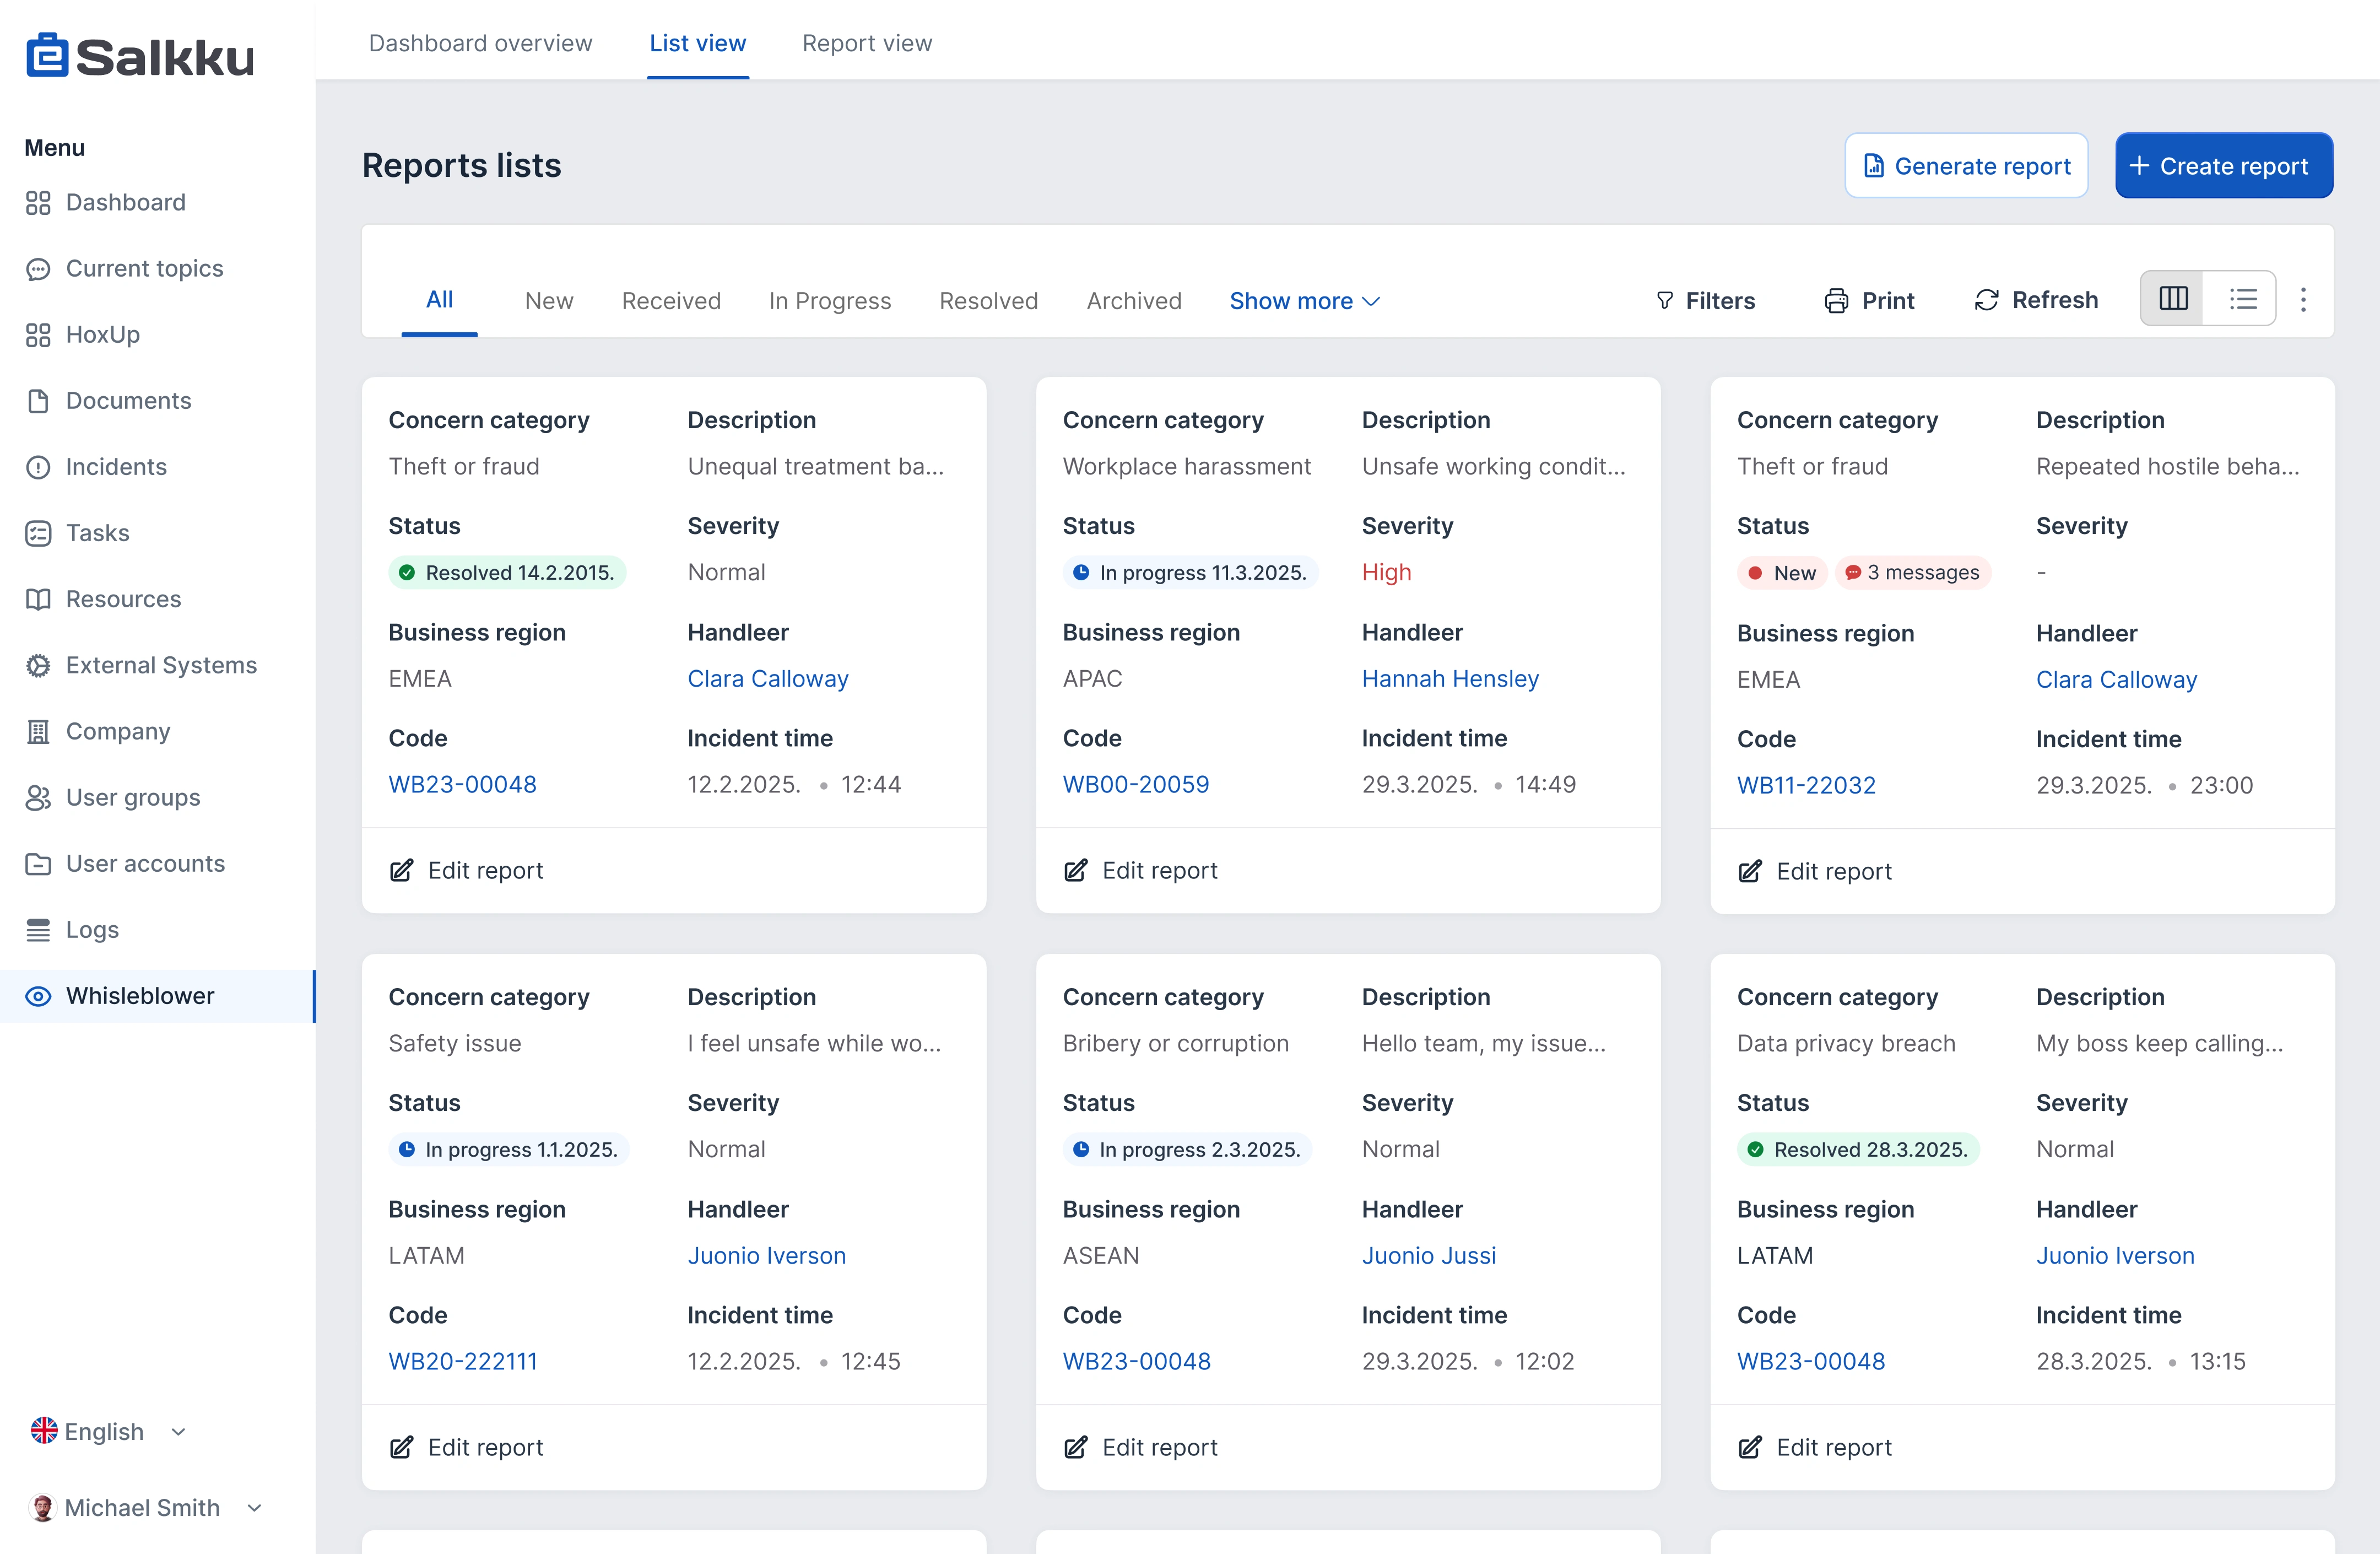The width and height of the screenshot is (2380, 1554).
Task: Open the three-dot options menu
Action: point(2303,300)
